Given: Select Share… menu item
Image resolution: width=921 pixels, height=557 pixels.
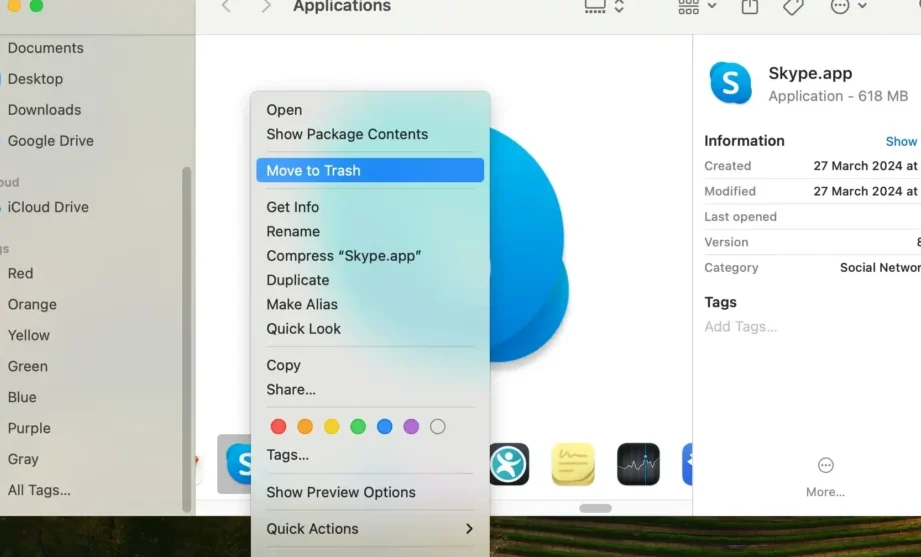Looking at the screenshot, I should click(x=370, y=390).
